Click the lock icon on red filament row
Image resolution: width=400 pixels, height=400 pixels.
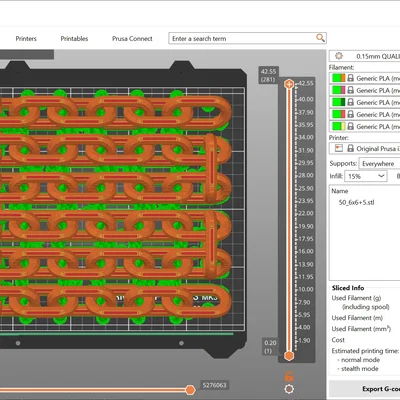tap(350, 114)
